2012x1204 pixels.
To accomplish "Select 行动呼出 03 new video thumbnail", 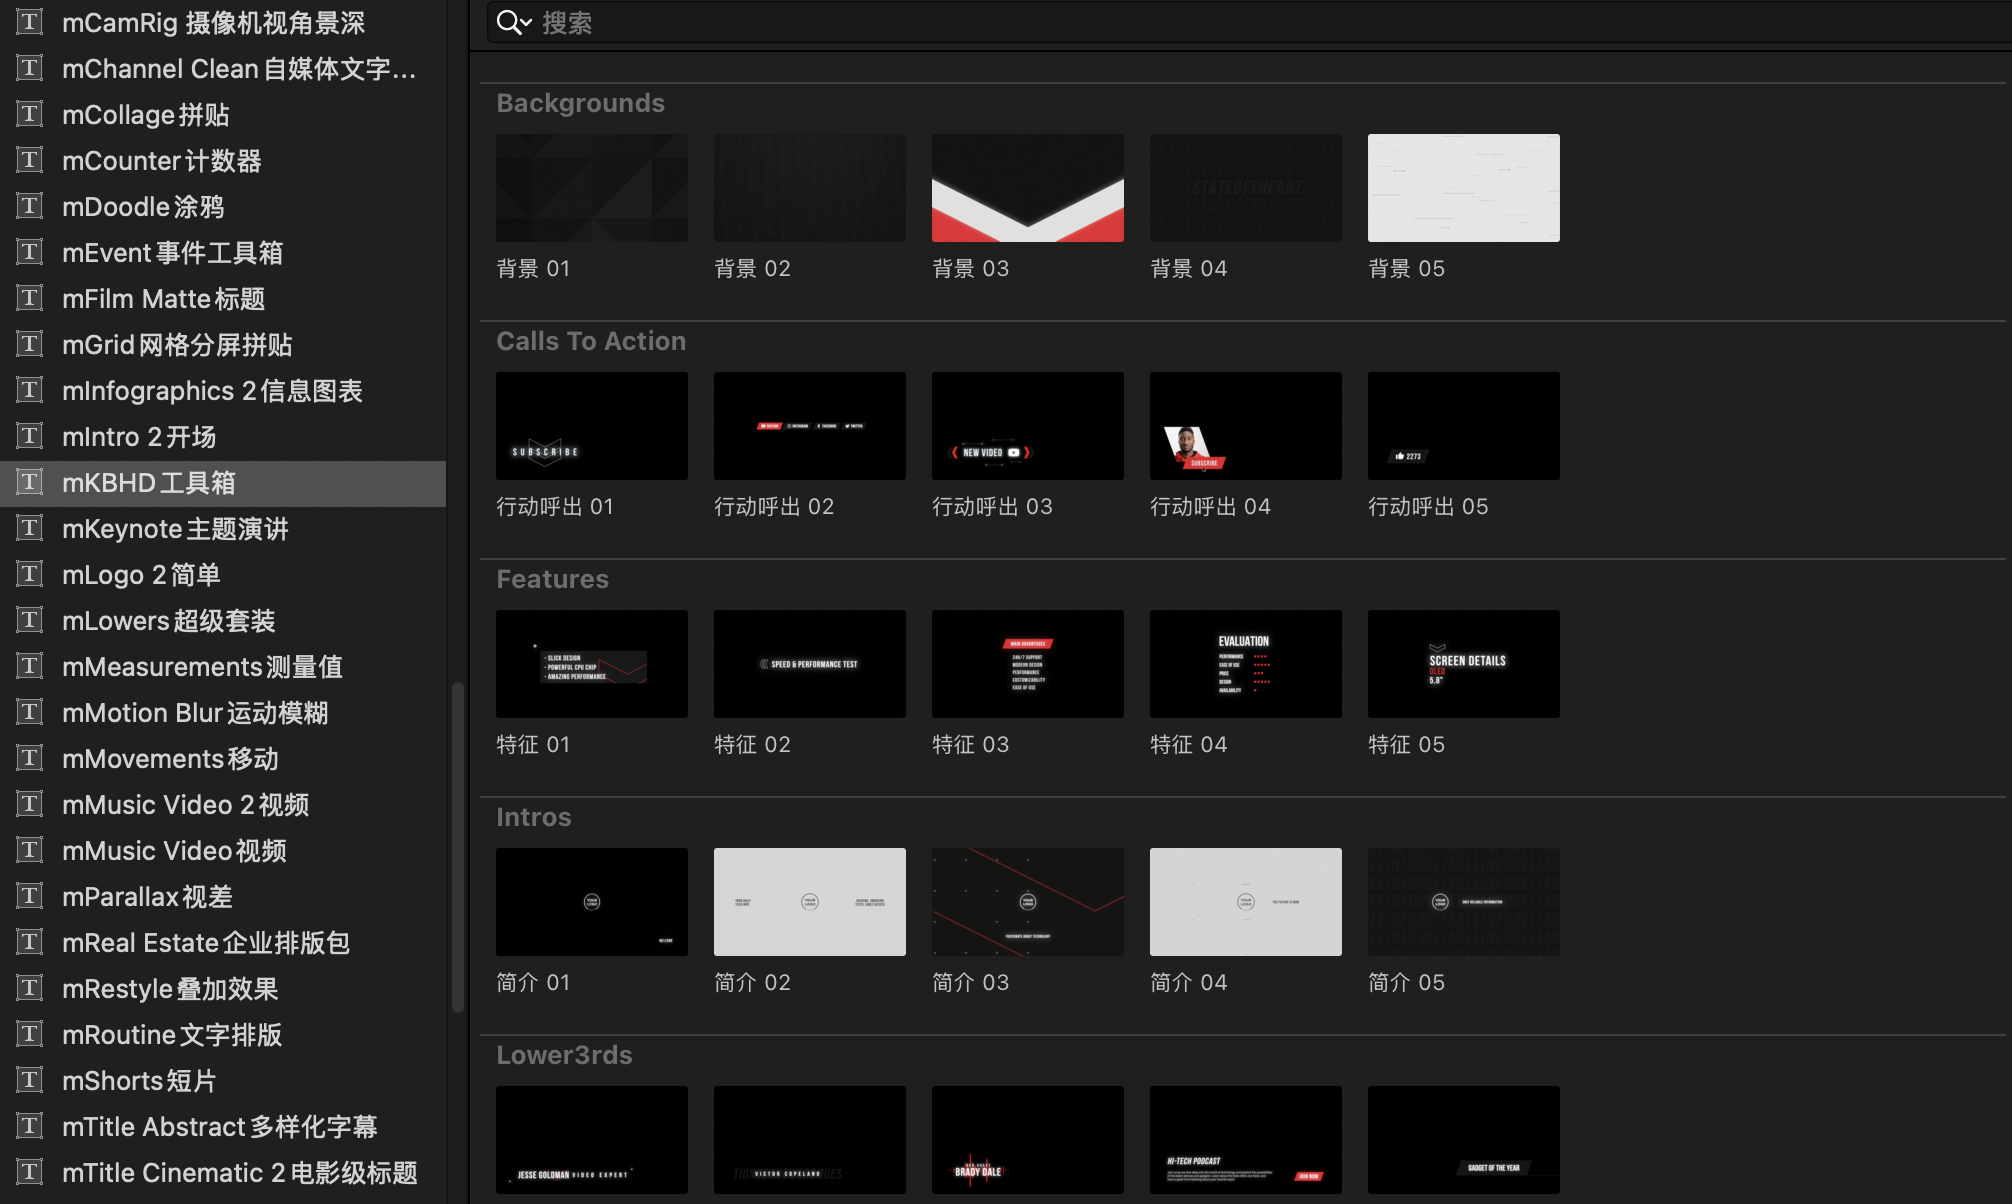I will click(x=1028, y=426).
